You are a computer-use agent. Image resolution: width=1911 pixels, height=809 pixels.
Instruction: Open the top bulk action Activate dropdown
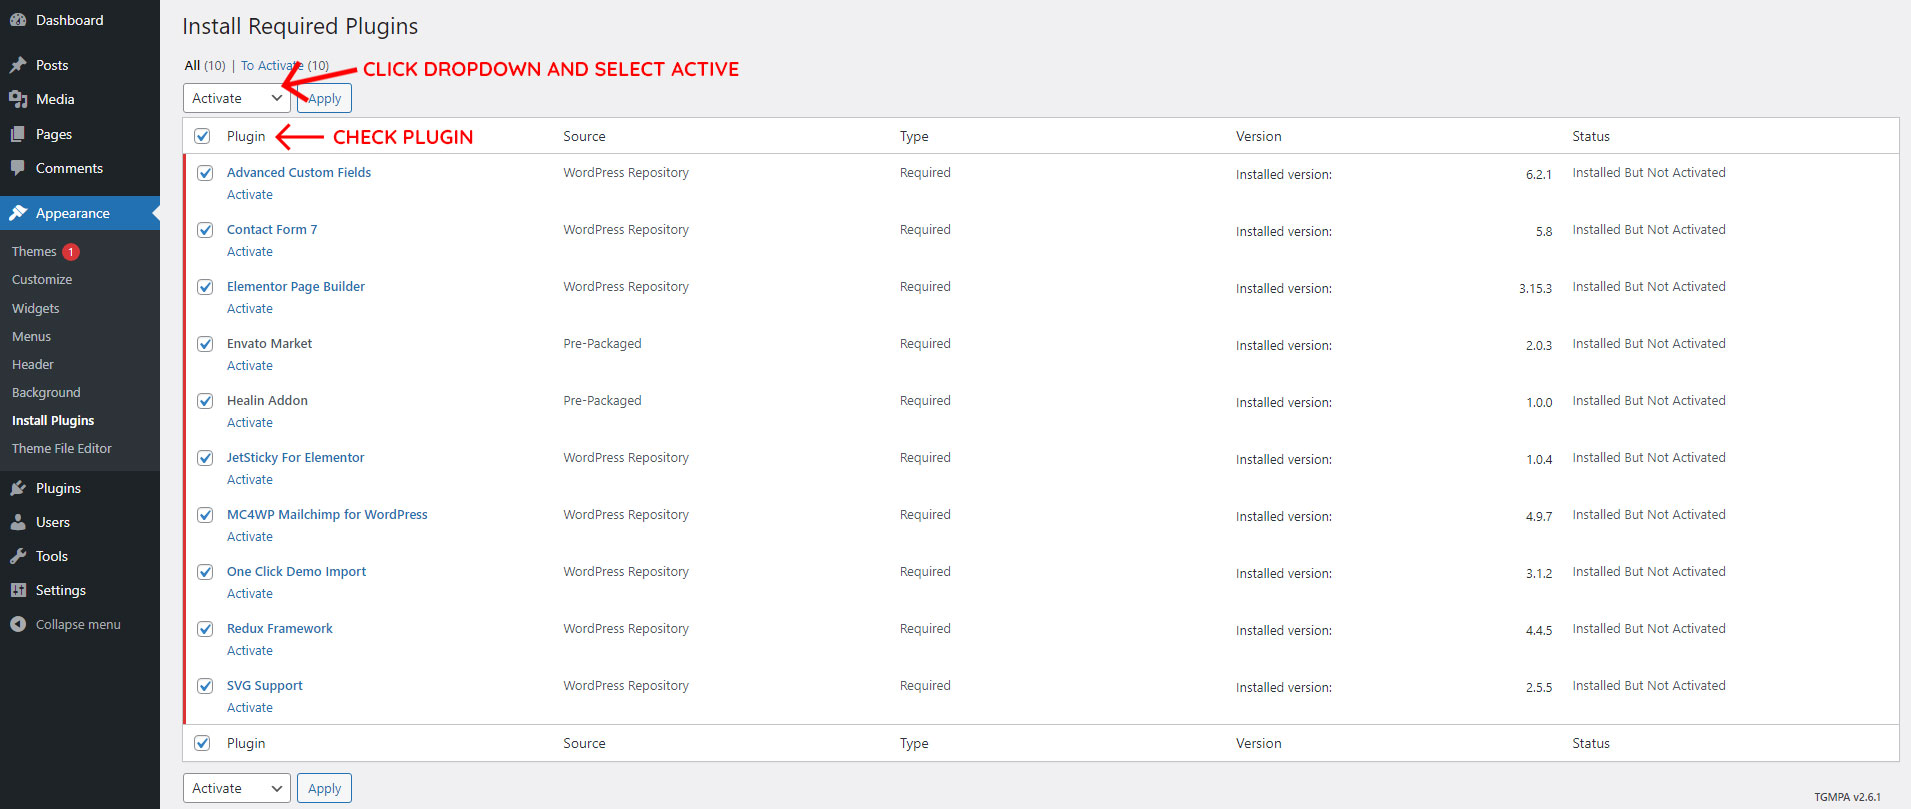[236, 98]
